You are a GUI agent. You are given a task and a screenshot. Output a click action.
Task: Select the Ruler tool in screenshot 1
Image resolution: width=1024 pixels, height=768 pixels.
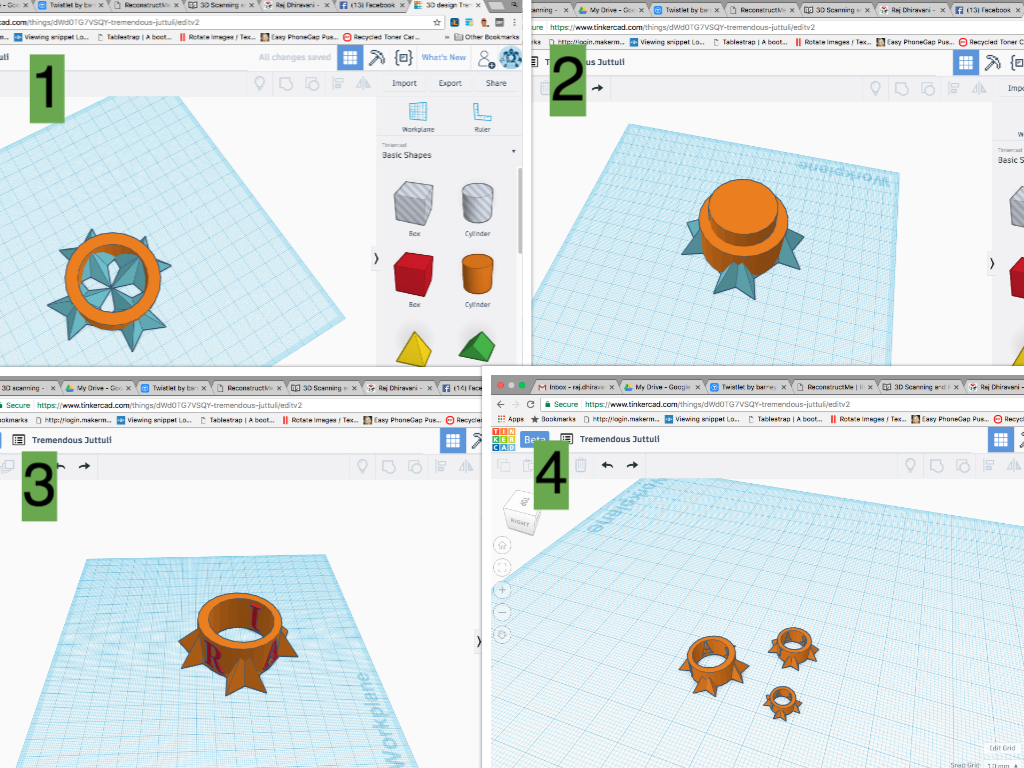coord(482,117)
